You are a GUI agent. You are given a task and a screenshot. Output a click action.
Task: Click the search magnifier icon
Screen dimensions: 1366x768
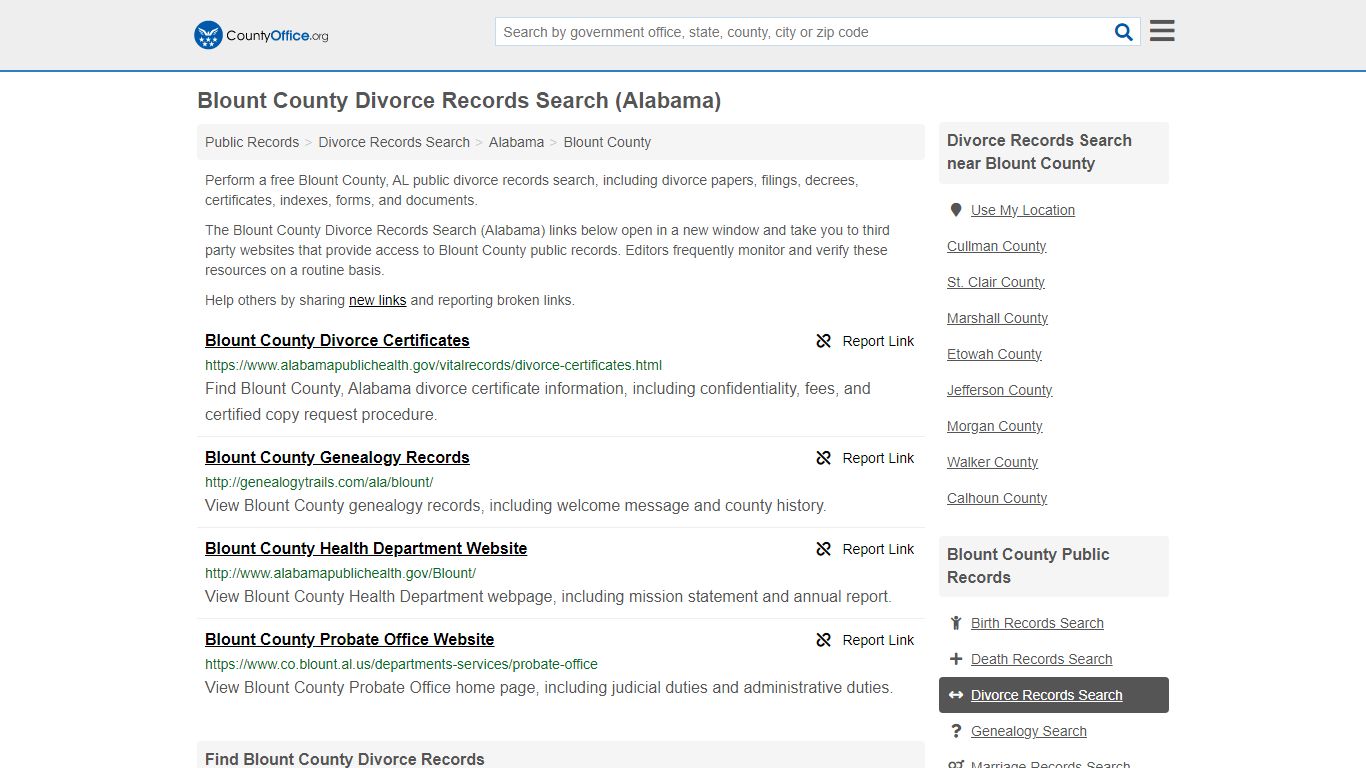click(1124, 32)
